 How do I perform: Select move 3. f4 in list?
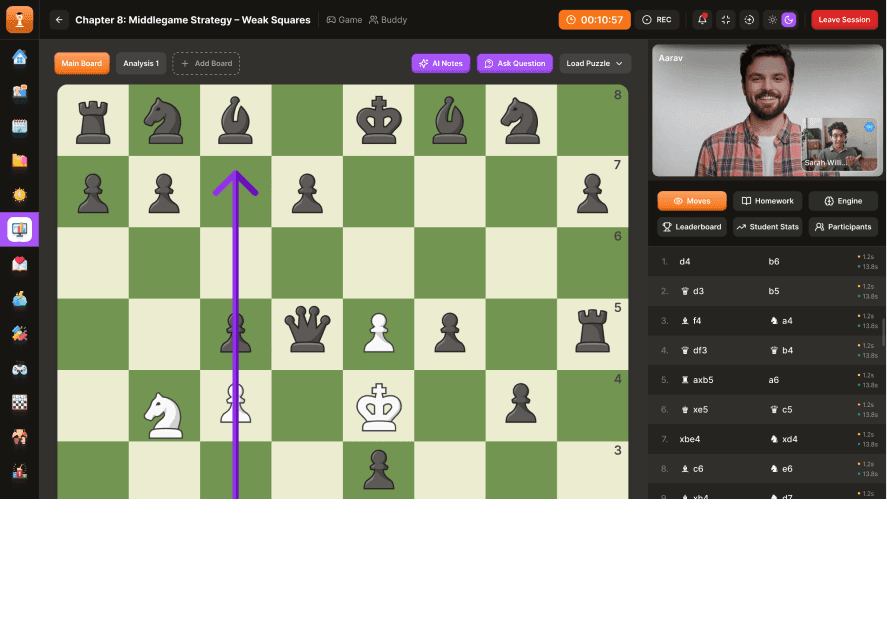point(691,321)
